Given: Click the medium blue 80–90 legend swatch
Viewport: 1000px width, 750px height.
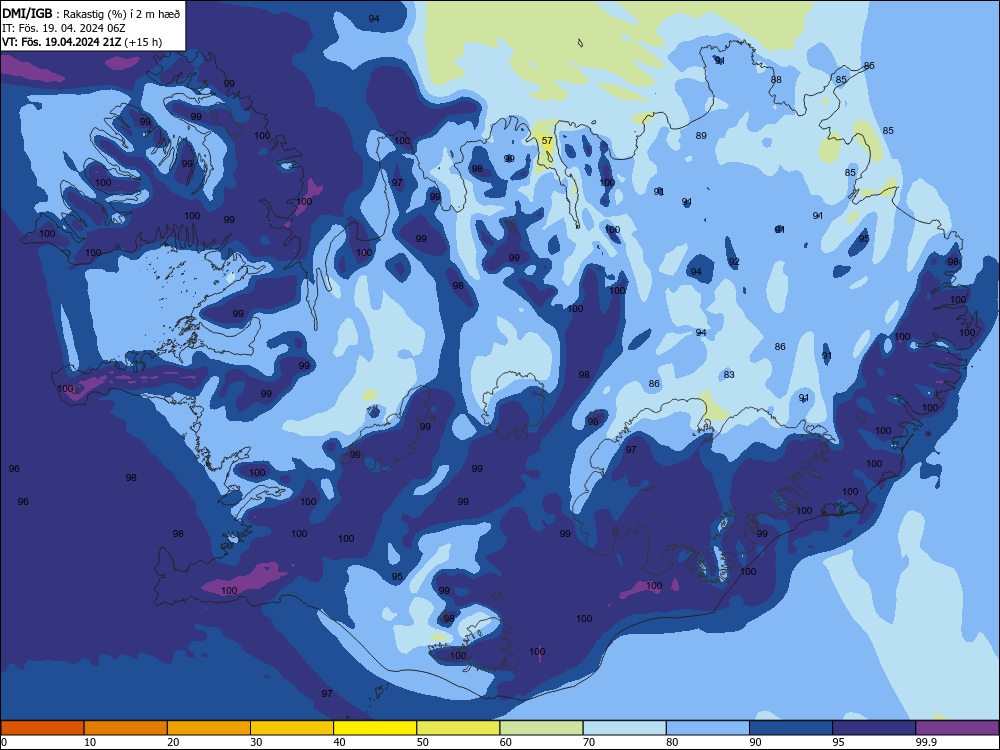Looking at the screenshot, I should pos(708,728).
